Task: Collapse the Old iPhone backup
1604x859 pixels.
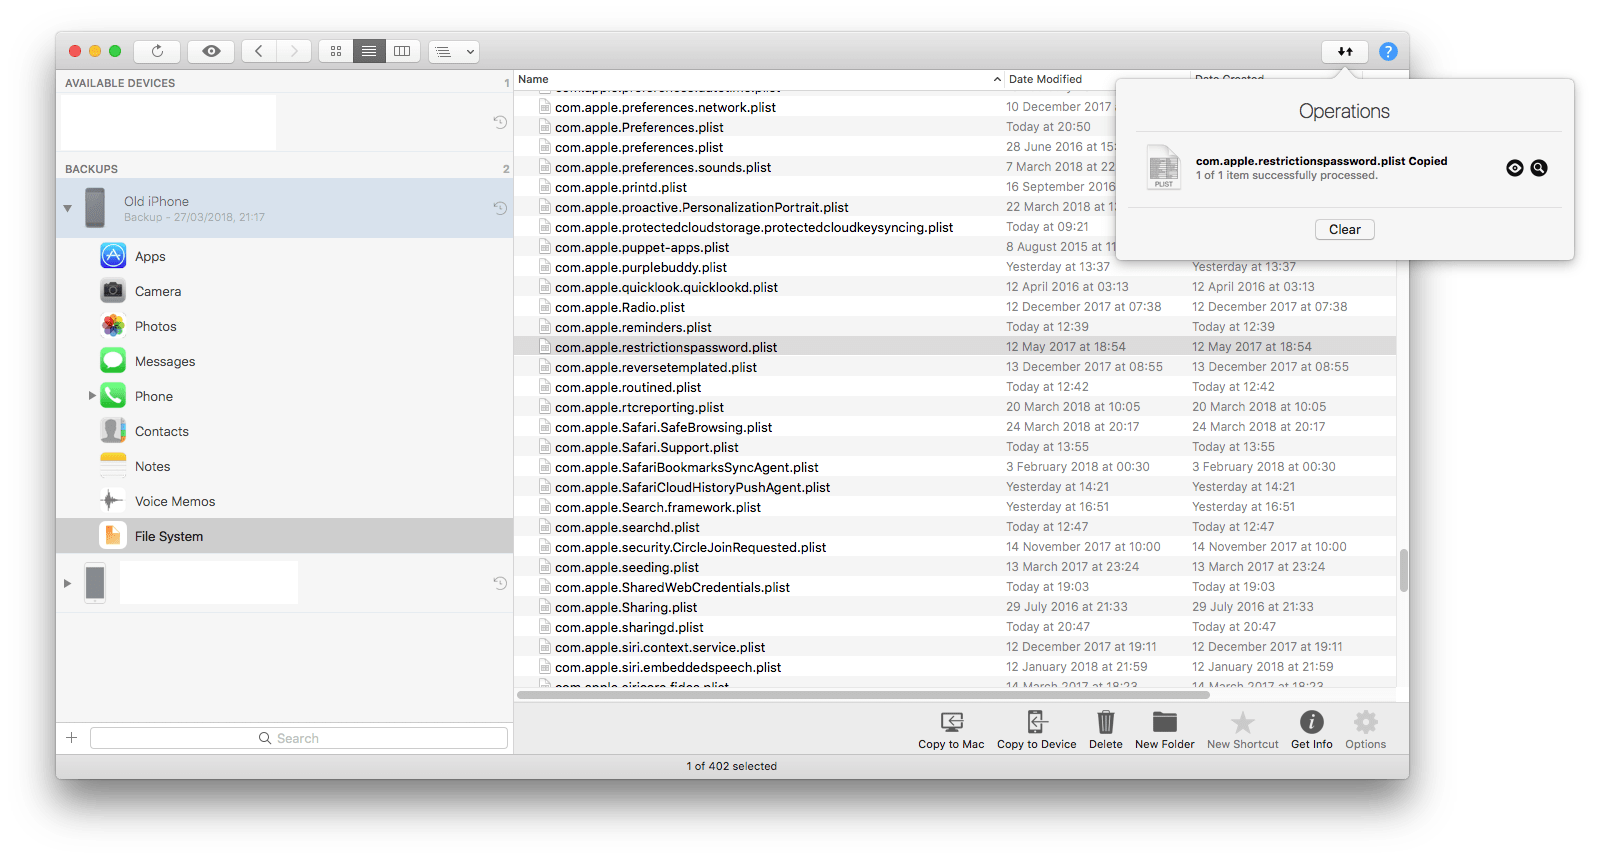Action: 68,208
